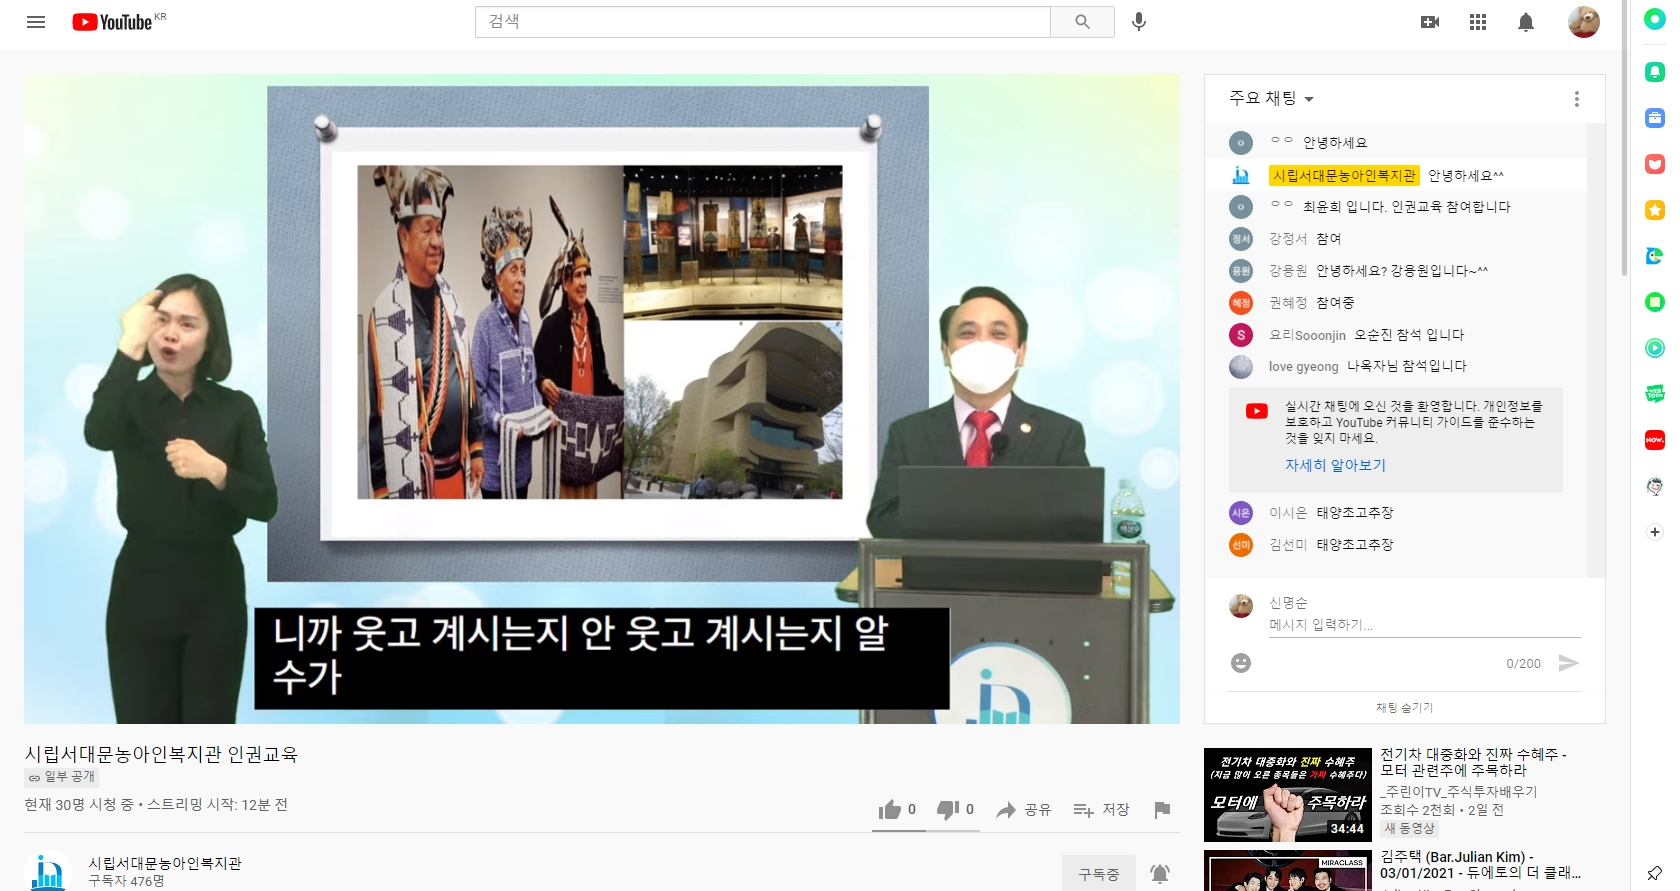Image resolution: width=1680 pixels, height=891 pixels.
Task: Open the account avatar menu
Action: pyautogui.click(x=1584, y=22)
